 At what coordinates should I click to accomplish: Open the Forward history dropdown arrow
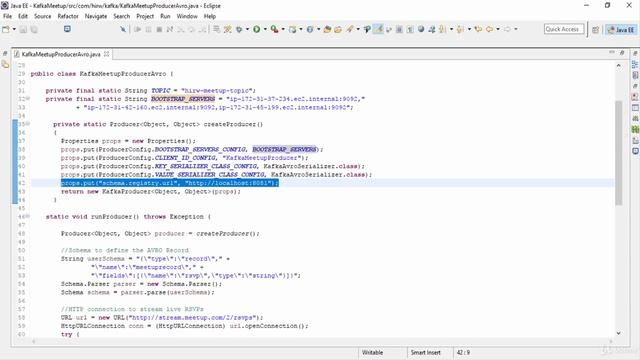point(516,29)
